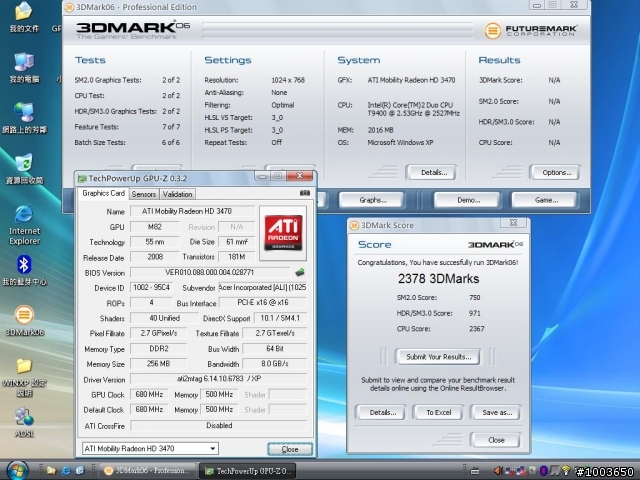Viewport: 640px width, 480px height.
Task: Open the ADSL desktop shortcut
Action: click(x=24, y=422)
